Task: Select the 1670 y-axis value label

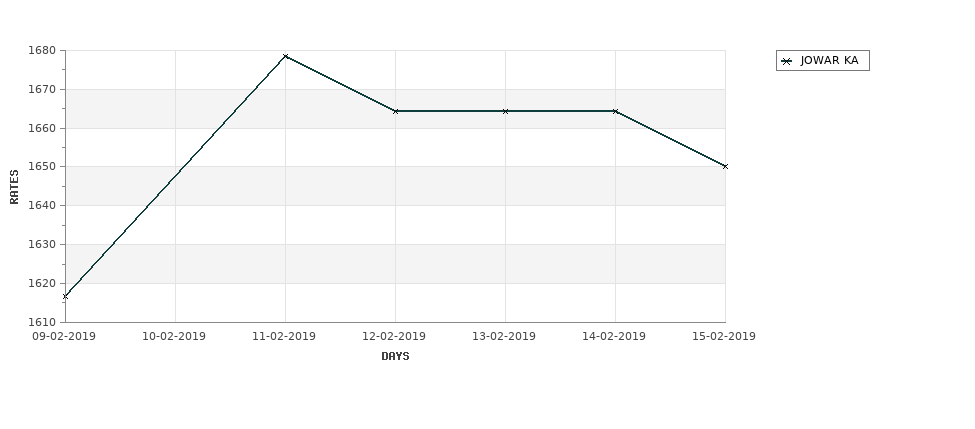Action: click(44, 90)
